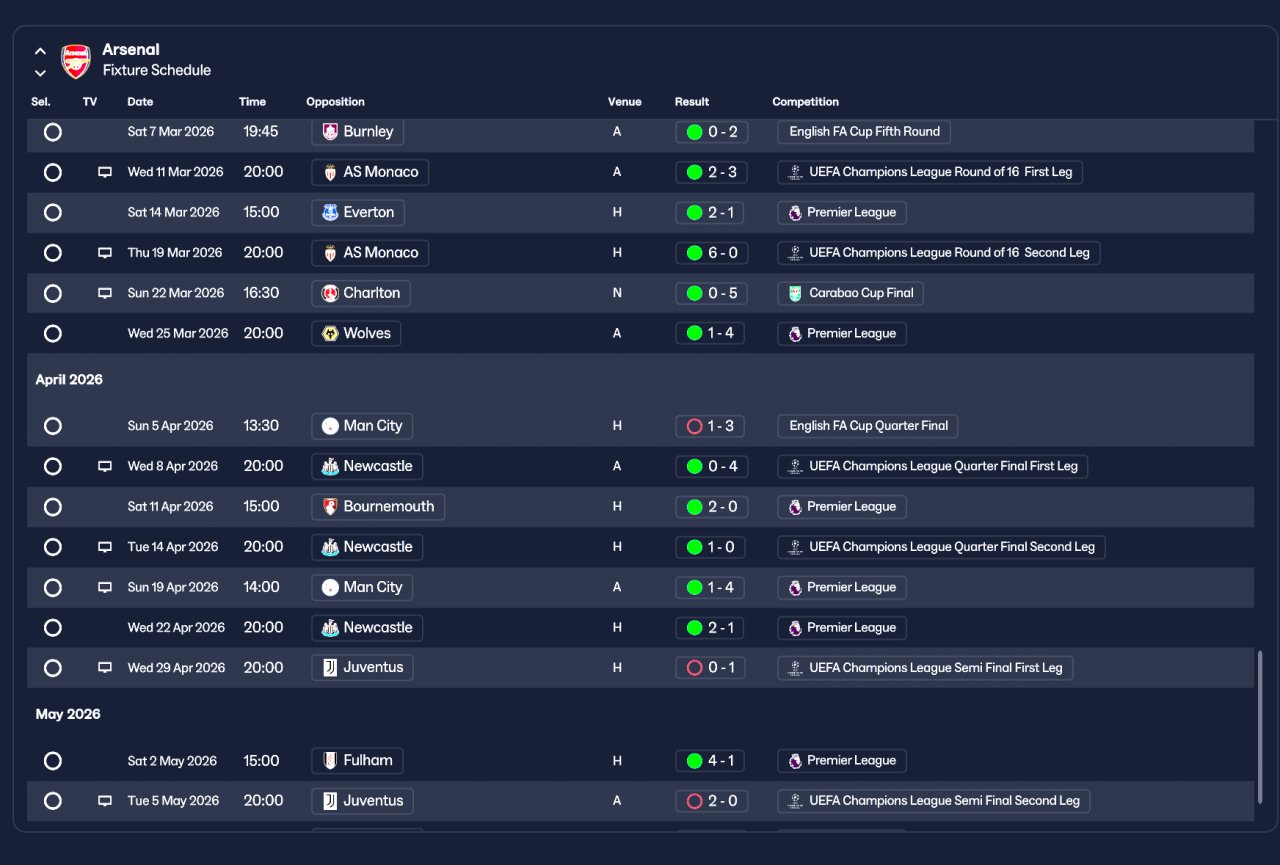Image resolution: width=1280 pixels, height=865 pixels.
Task: Select the Sun 5 Apr Man City radio
Action: tap(53, 426)
